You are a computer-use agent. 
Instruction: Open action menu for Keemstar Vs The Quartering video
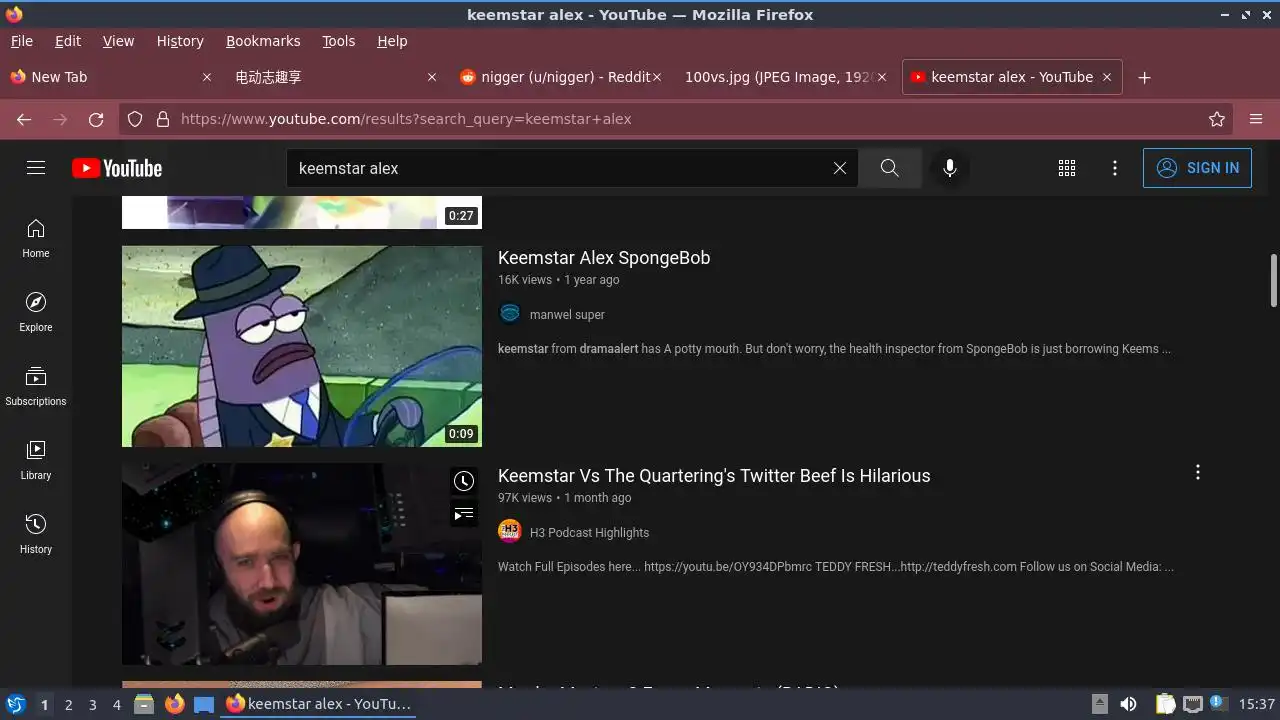tap(1198, 472)
